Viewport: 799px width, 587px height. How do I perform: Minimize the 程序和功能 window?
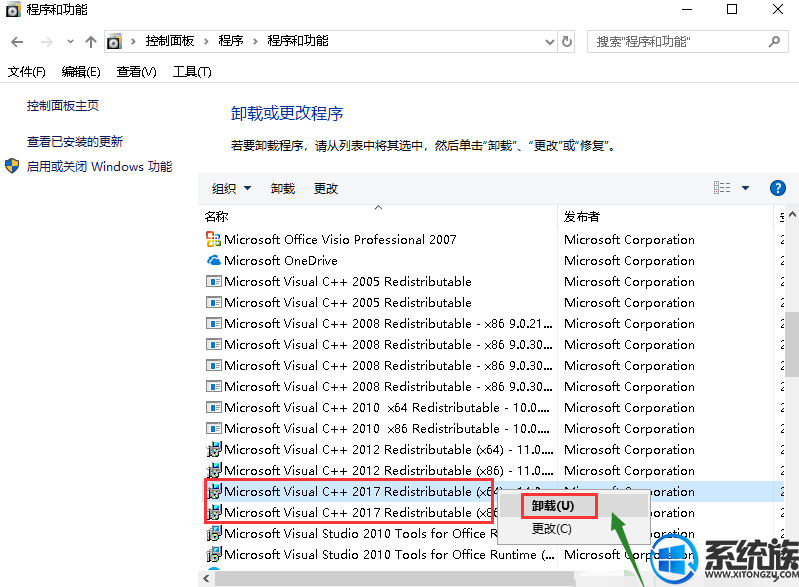pos(687,9)
